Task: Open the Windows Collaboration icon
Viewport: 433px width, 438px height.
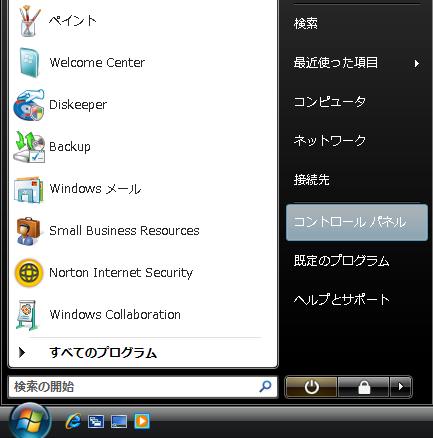Action: [28, 315]
